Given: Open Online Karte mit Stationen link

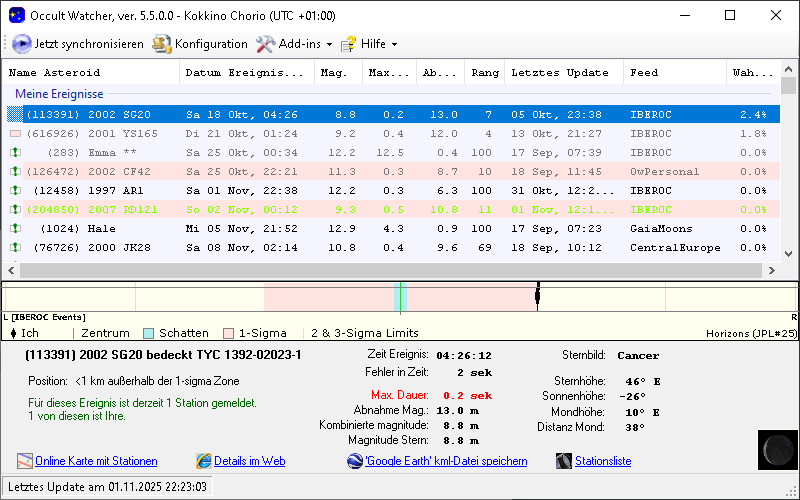Looking at the screenshot, I should 96,461.
